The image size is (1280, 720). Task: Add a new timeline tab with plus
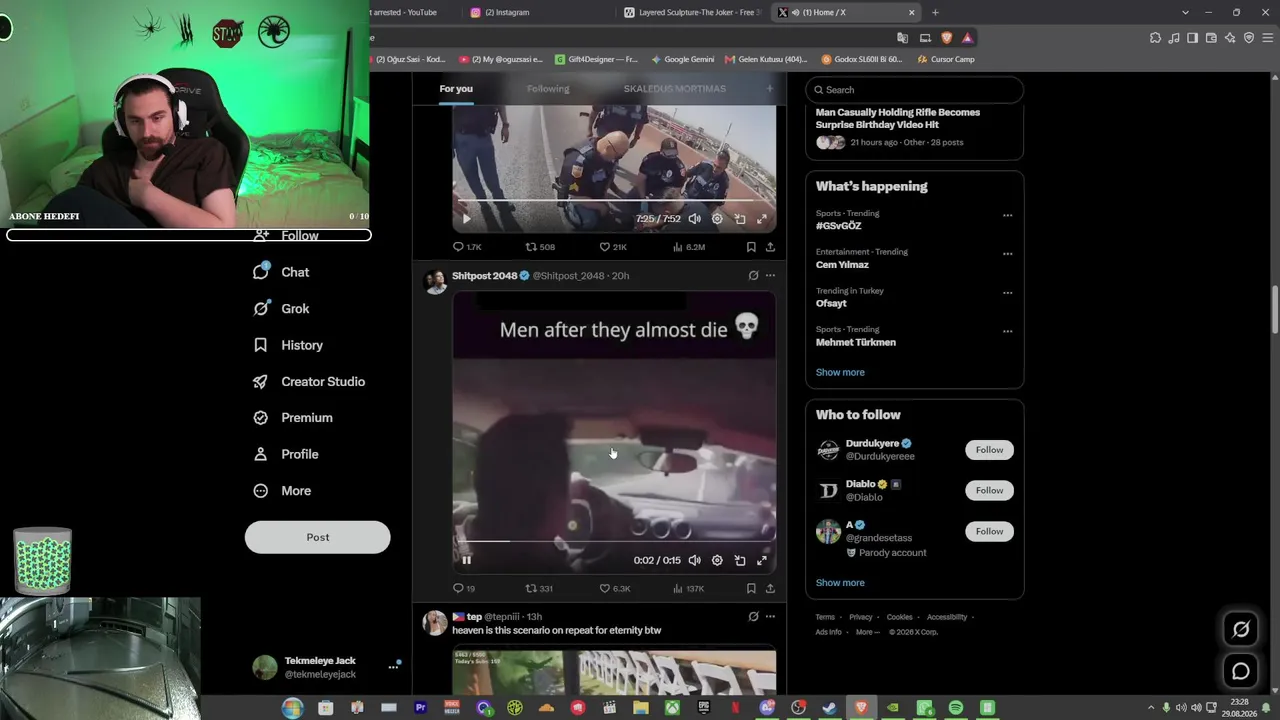[x=770, y=89]
